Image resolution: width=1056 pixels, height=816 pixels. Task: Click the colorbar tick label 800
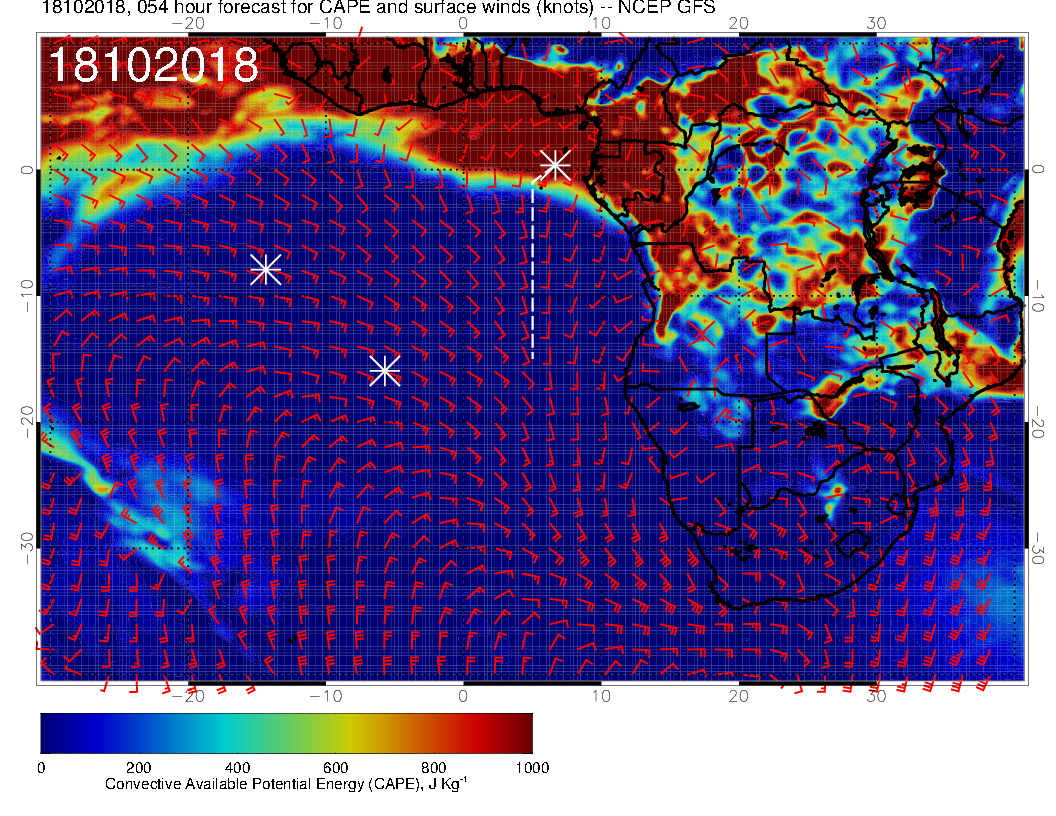tap(434, 768)
